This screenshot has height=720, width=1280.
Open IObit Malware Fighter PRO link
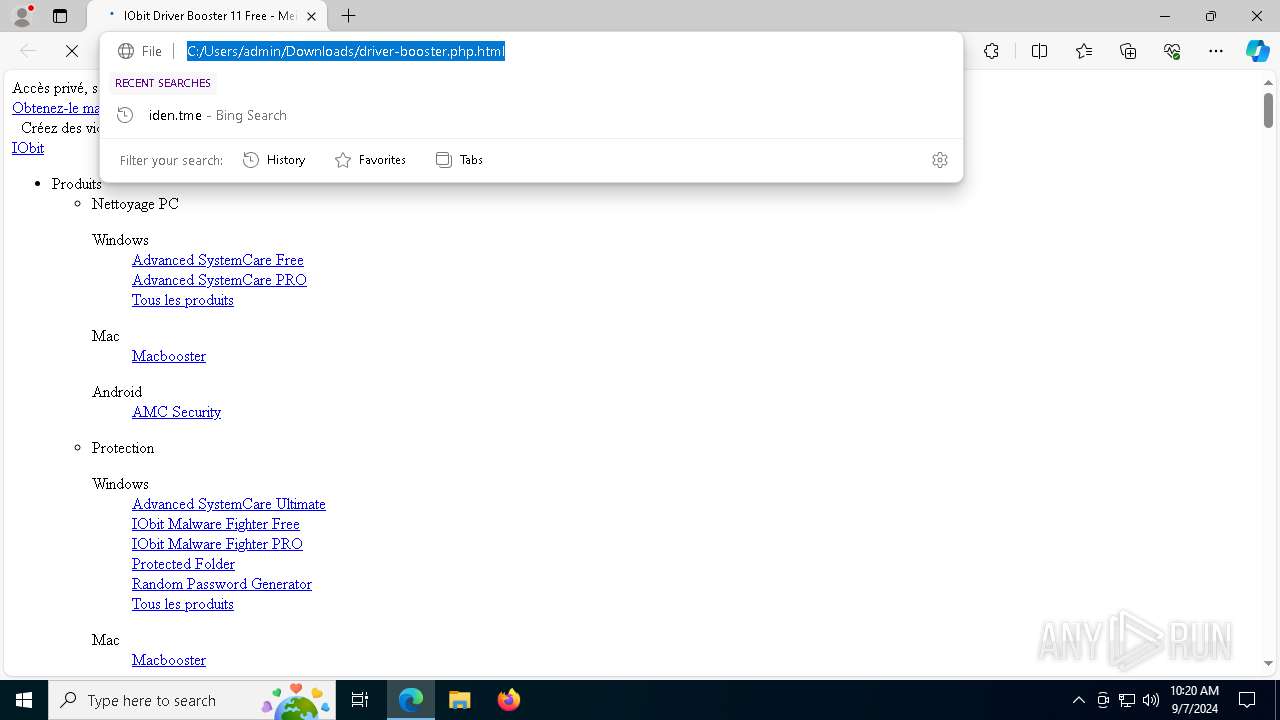tap(217, 544)
